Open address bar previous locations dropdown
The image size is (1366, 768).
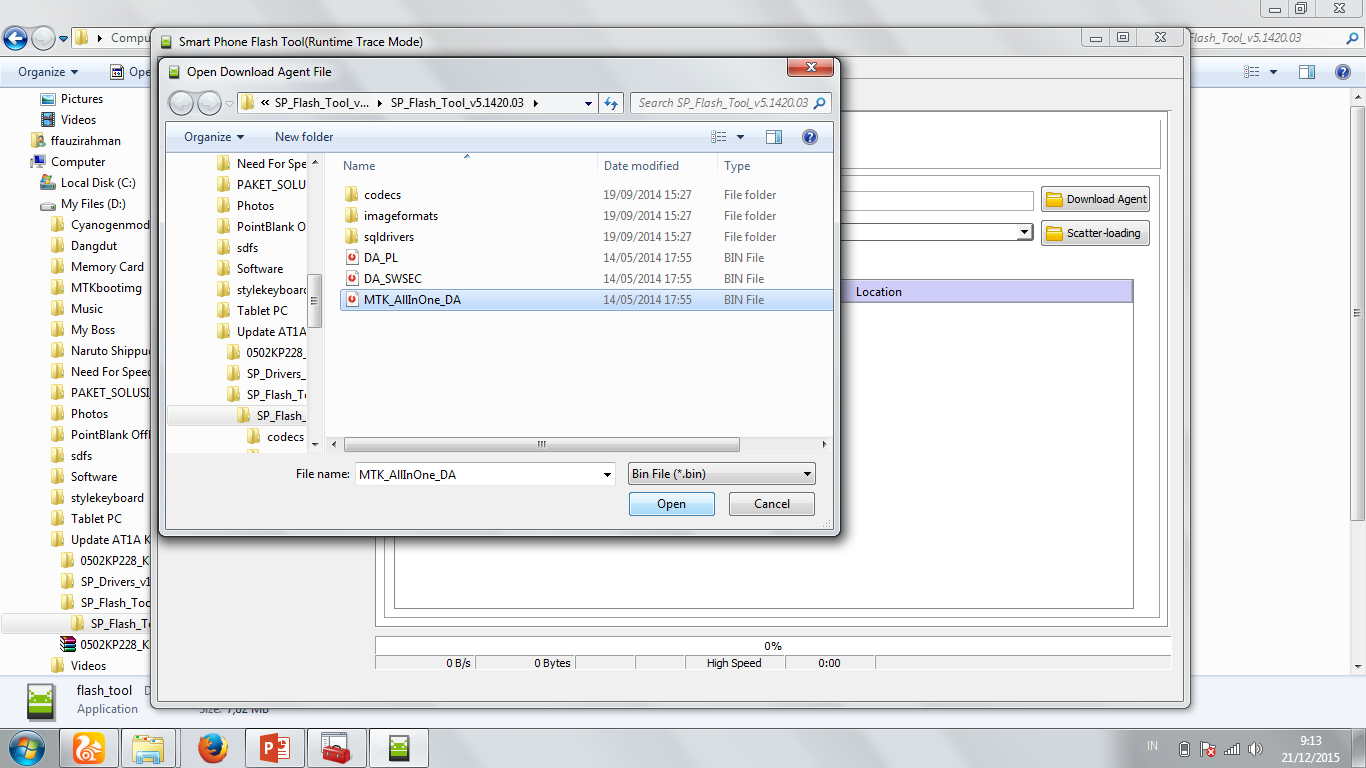[588, 103]
